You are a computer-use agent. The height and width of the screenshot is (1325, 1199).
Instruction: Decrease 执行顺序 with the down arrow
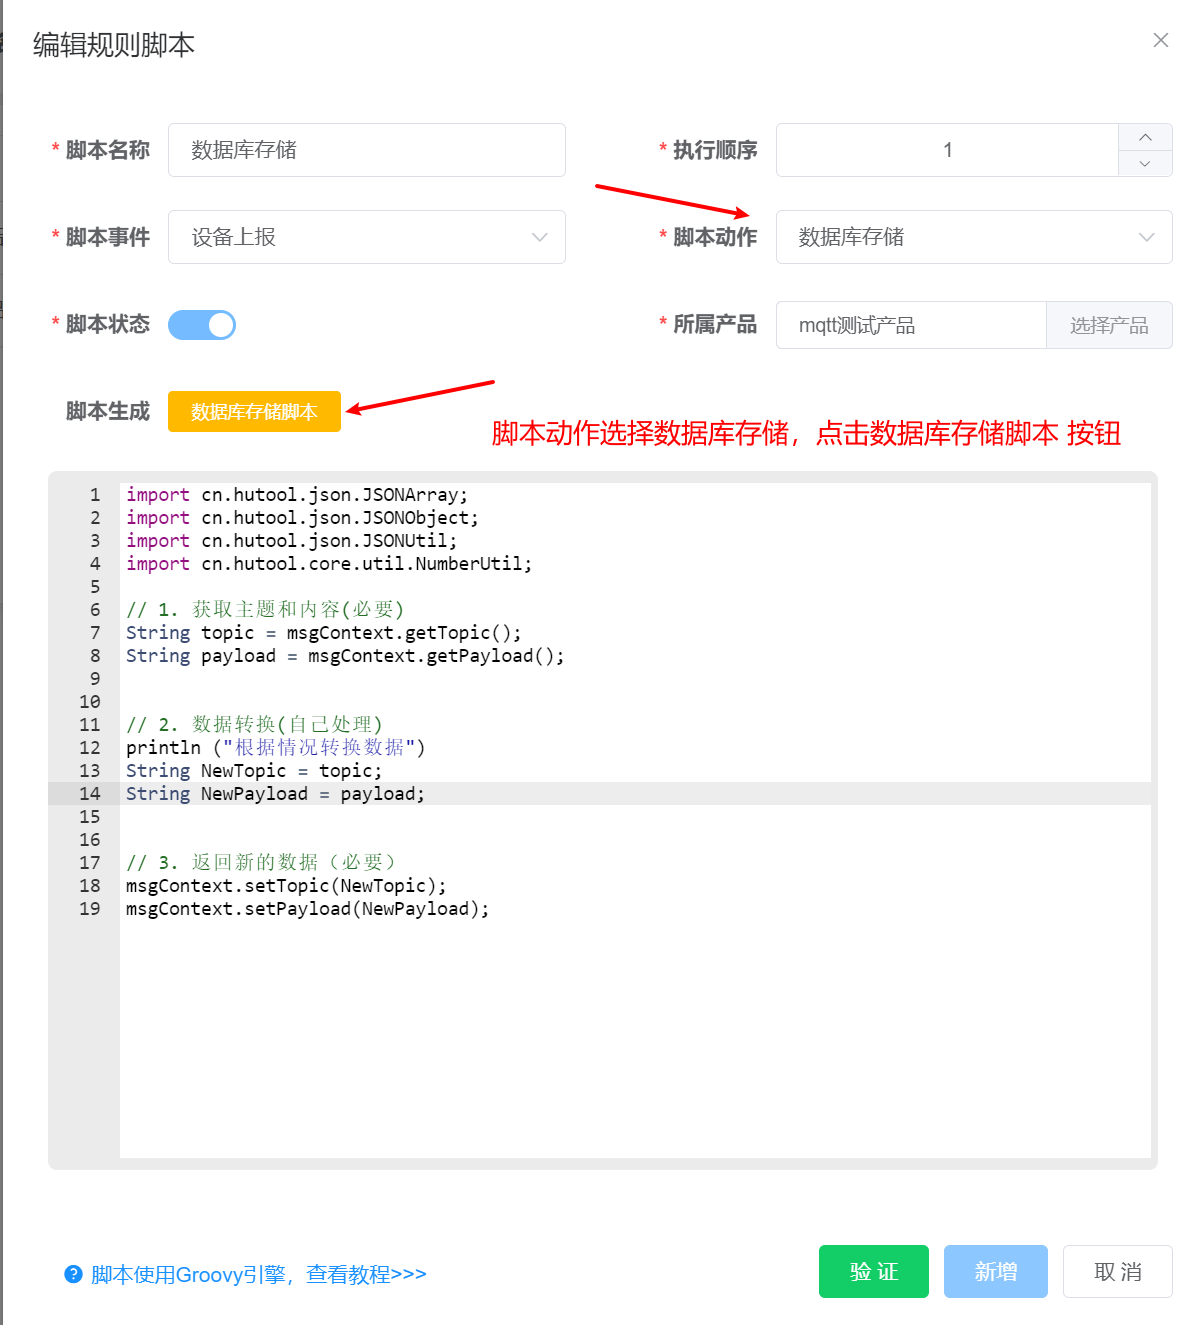click(1145, 163)
